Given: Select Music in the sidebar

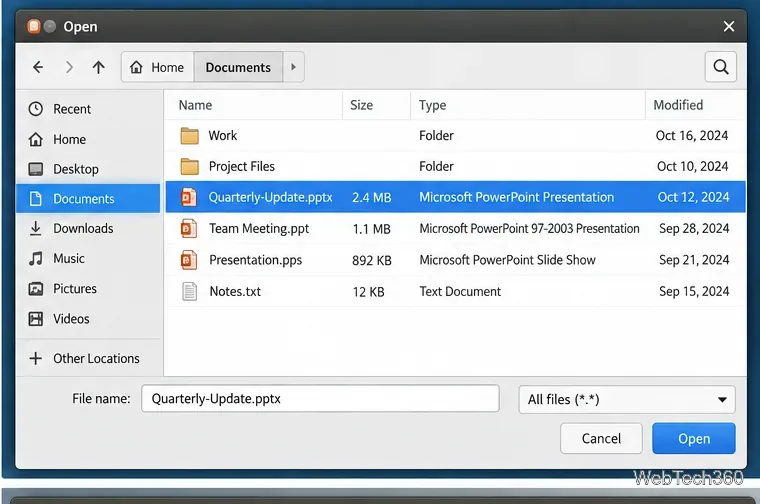Looking at the screenshot, I should (x=88, y=258).
